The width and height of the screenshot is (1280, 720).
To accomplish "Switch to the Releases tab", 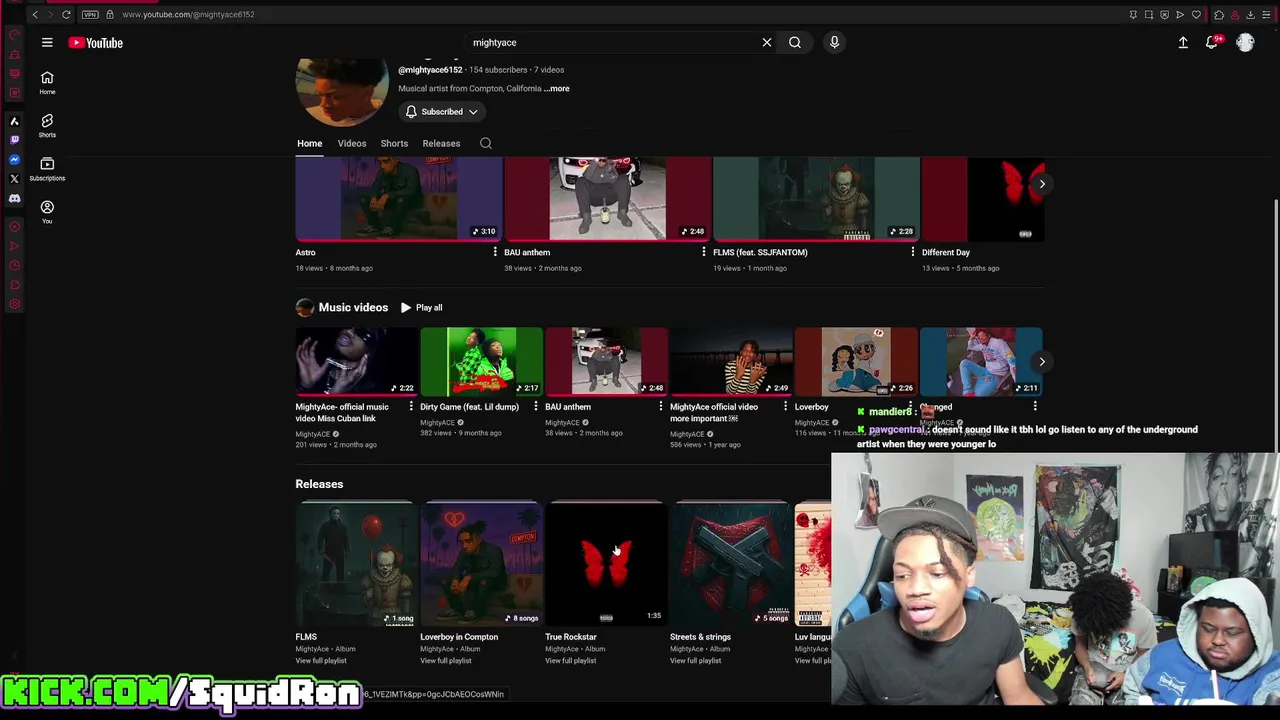I will click(441, 143).
